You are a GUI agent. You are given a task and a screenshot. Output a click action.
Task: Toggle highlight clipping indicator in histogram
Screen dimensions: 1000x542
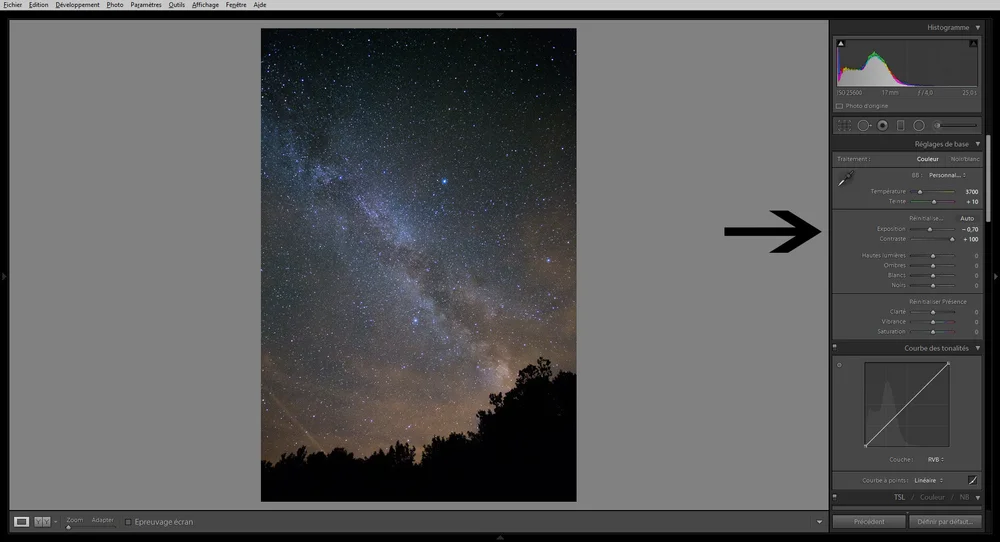973,43
